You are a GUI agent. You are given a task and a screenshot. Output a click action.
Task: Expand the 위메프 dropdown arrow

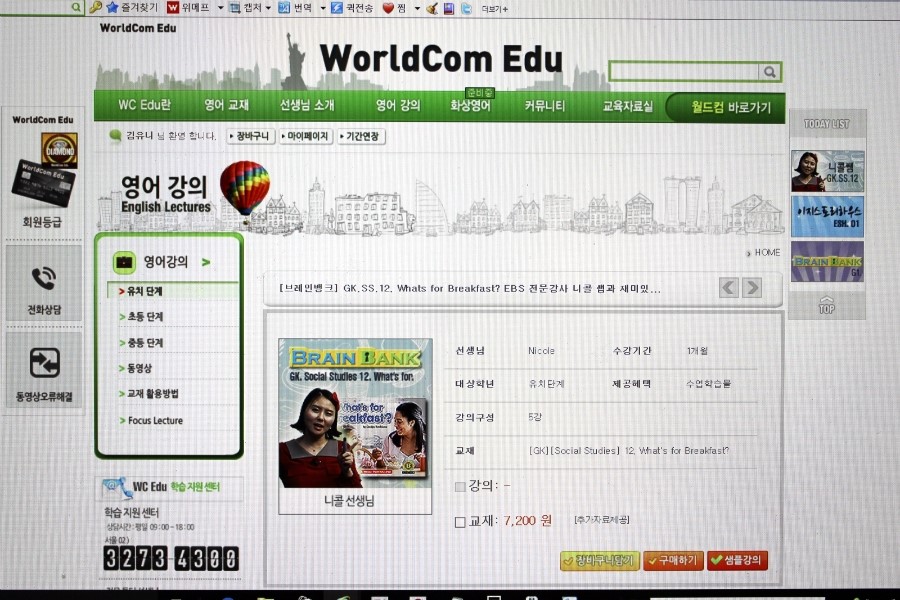(x=220, y=8)
